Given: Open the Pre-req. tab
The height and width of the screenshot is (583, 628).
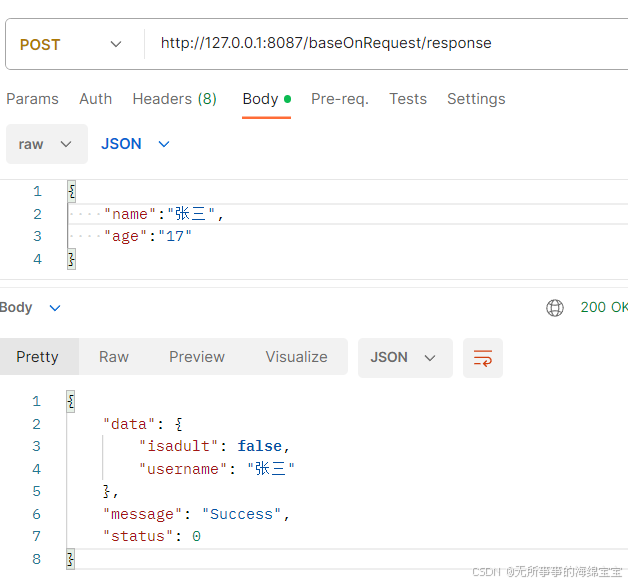Looking at the screenshot, I should 340,99.
